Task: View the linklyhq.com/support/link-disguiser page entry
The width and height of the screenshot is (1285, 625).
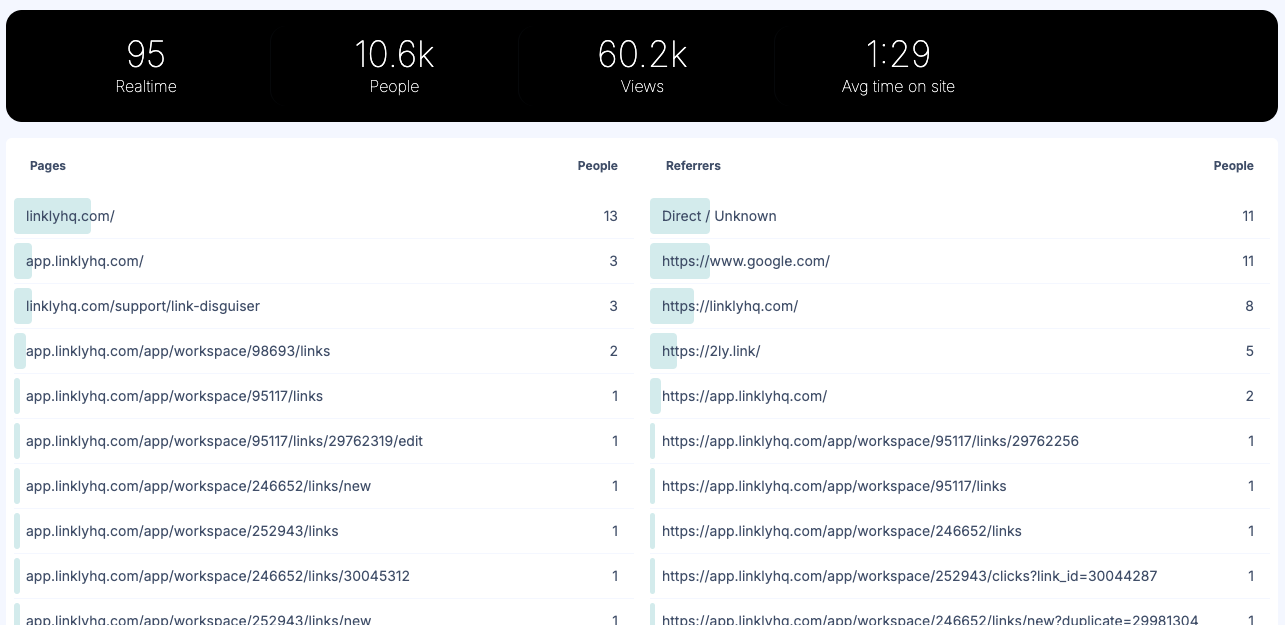Action: 143,306
